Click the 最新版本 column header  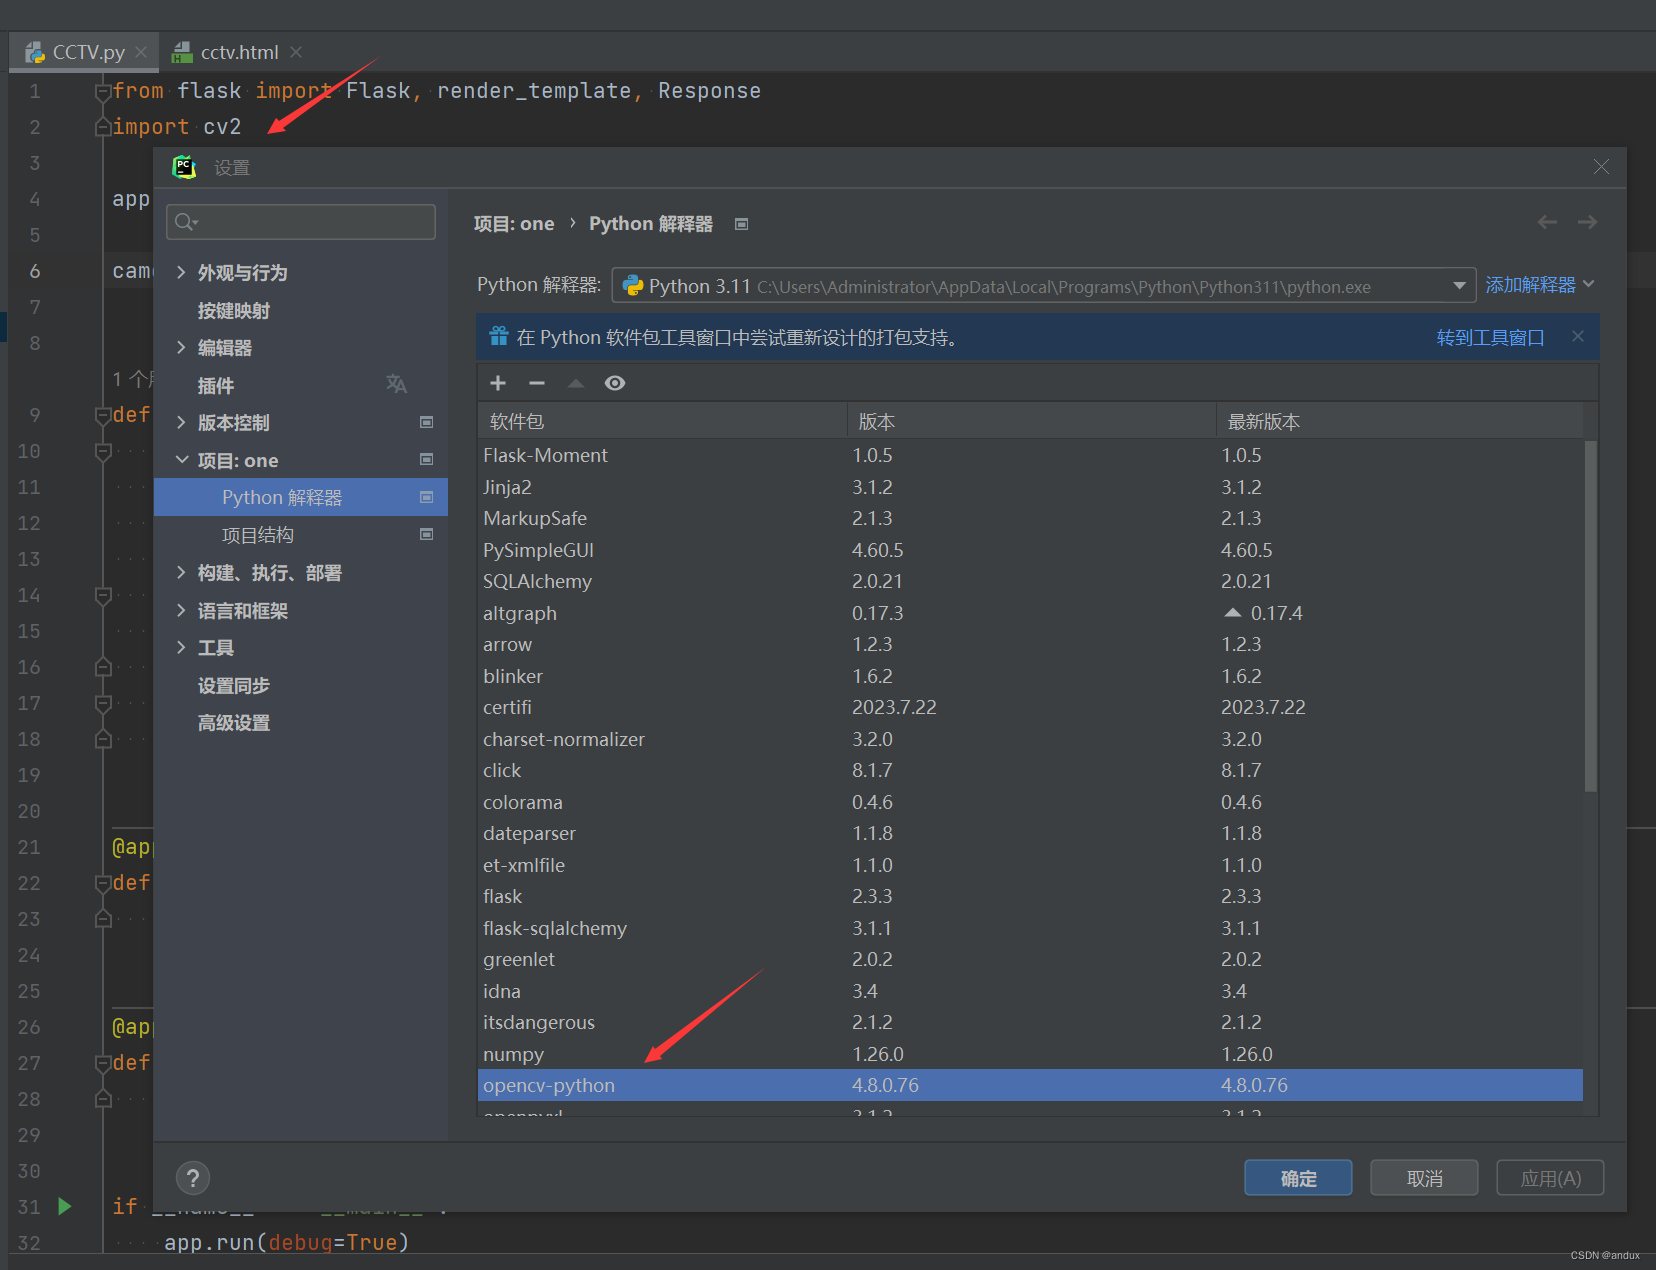(x=1400, y=421)
